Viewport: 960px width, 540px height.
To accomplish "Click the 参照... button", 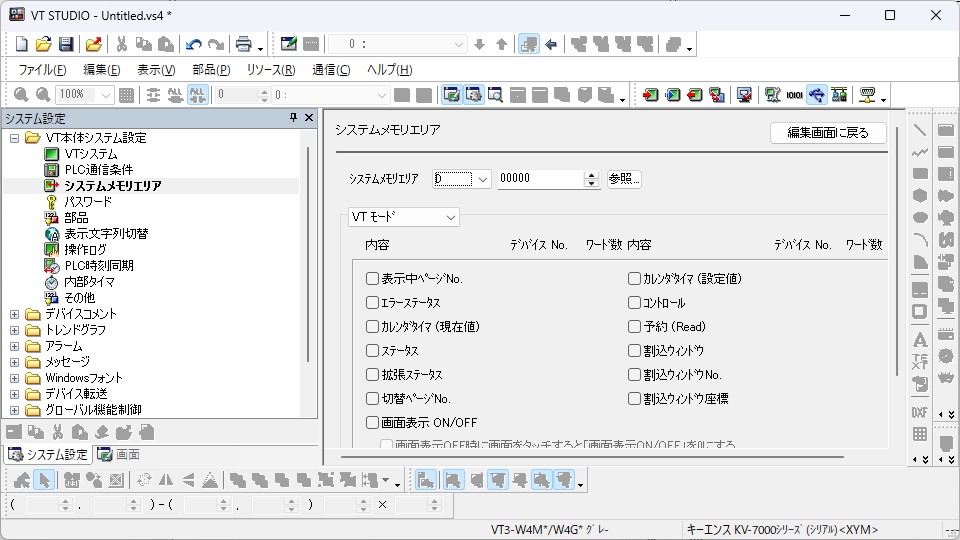I will (x=623, y=179).
